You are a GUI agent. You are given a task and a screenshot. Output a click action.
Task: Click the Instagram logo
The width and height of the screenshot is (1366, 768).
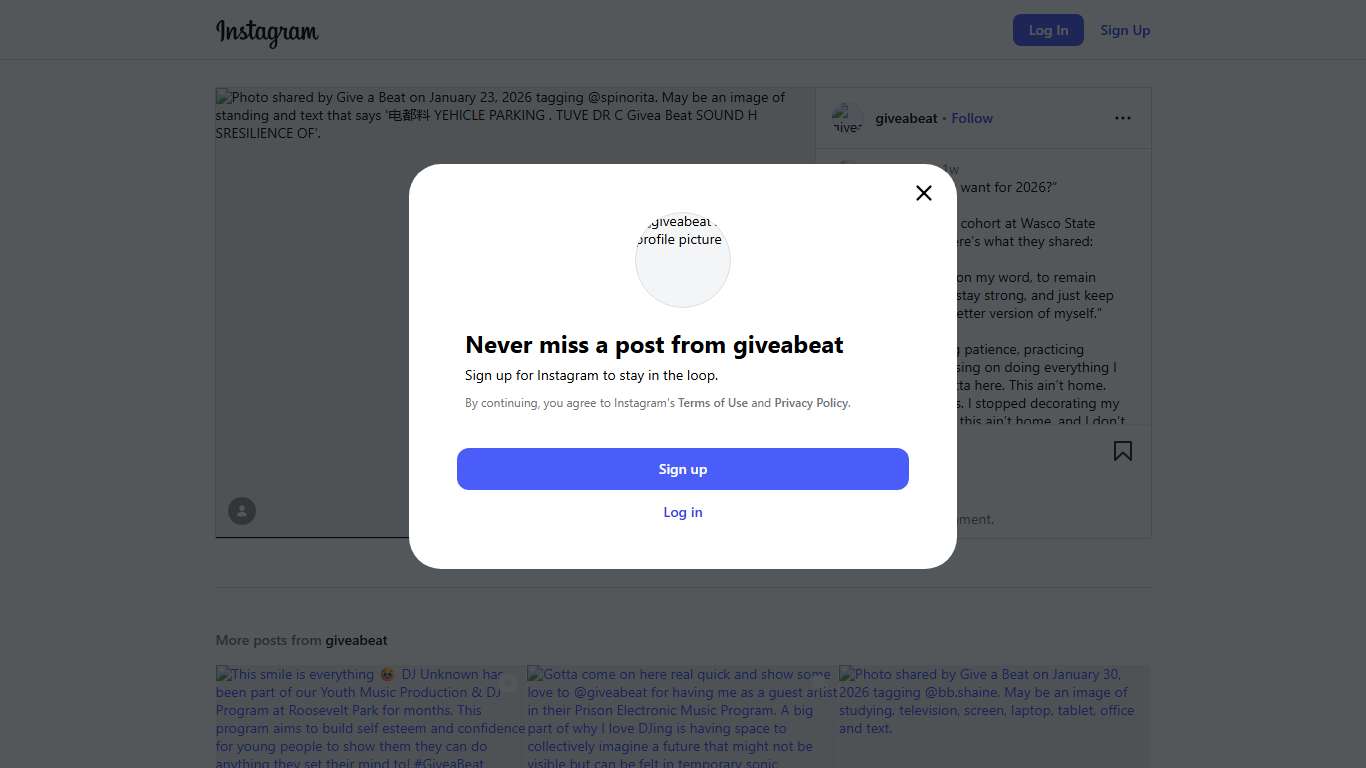tap(267, 32)
